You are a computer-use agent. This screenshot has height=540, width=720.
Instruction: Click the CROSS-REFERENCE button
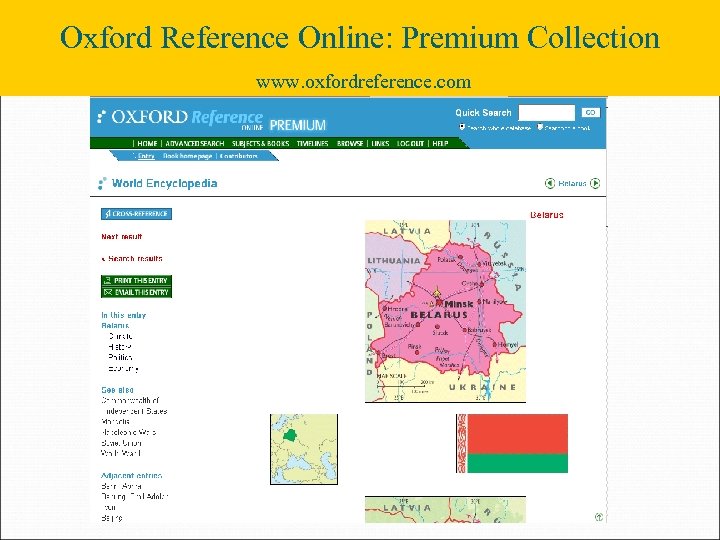pos(136,214)
